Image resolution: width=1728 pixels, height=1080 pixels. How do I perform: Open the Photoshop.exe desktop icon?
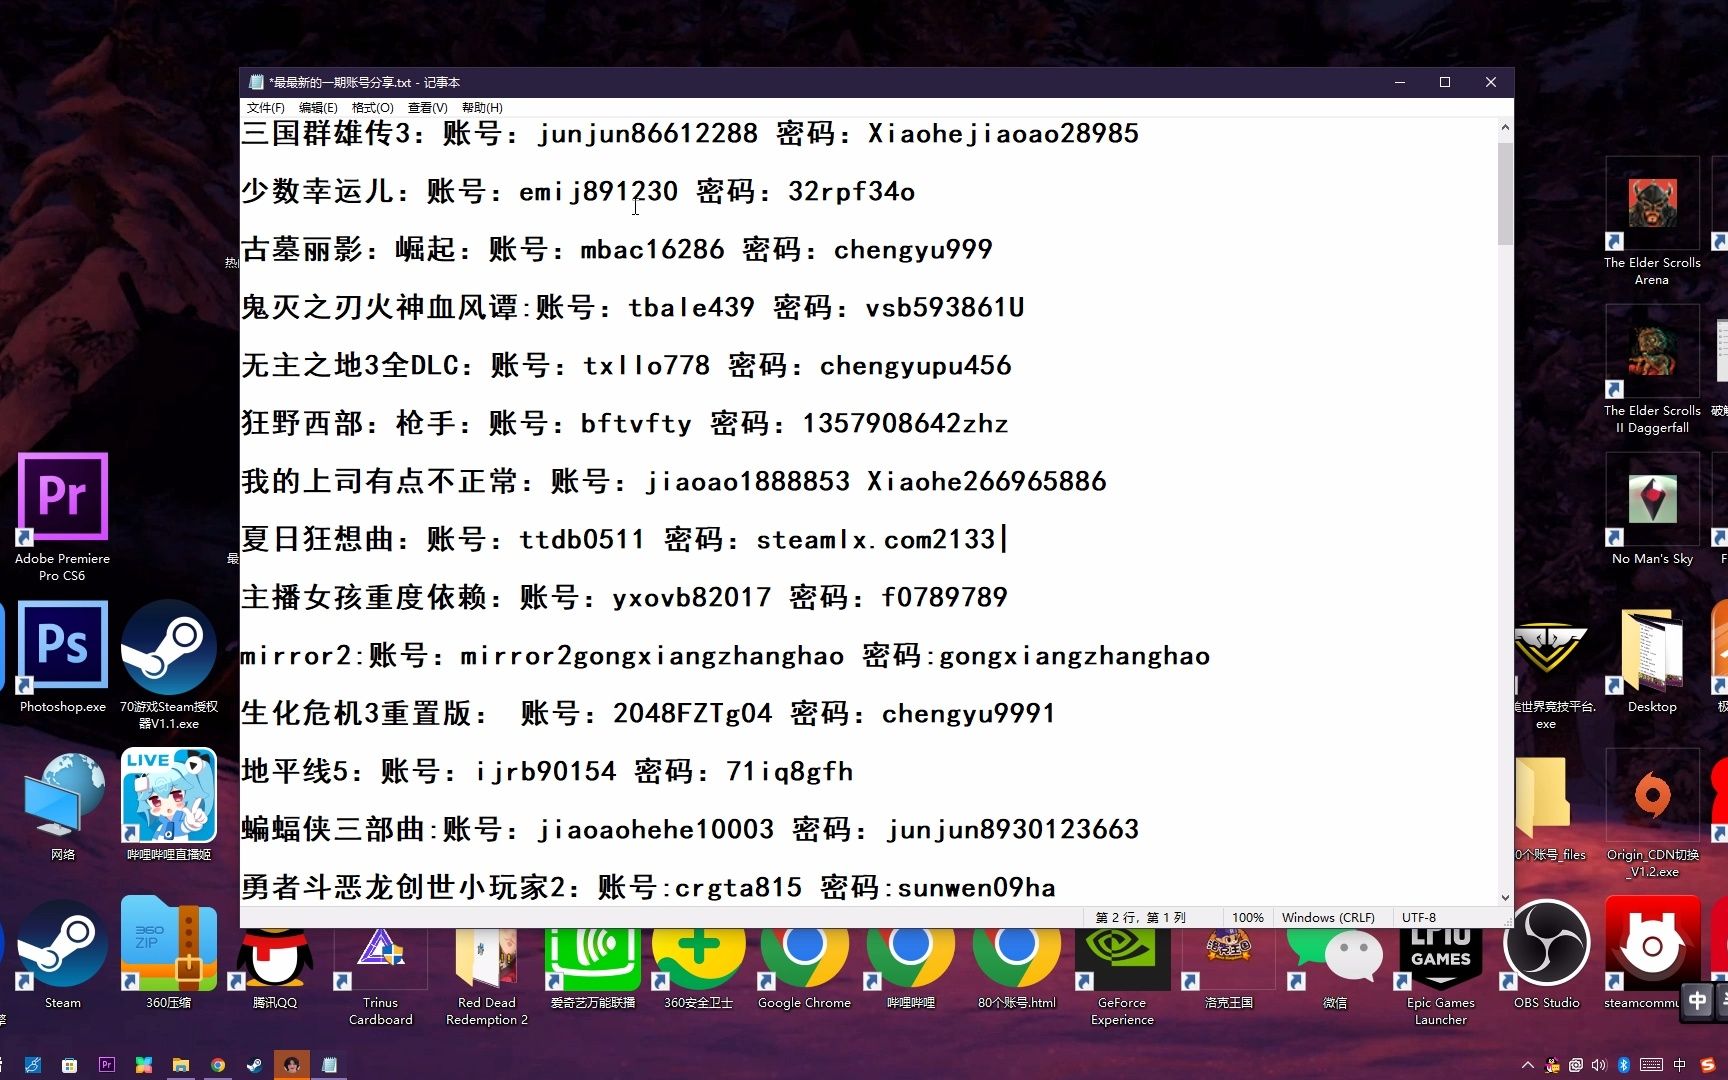click(62, 657)
